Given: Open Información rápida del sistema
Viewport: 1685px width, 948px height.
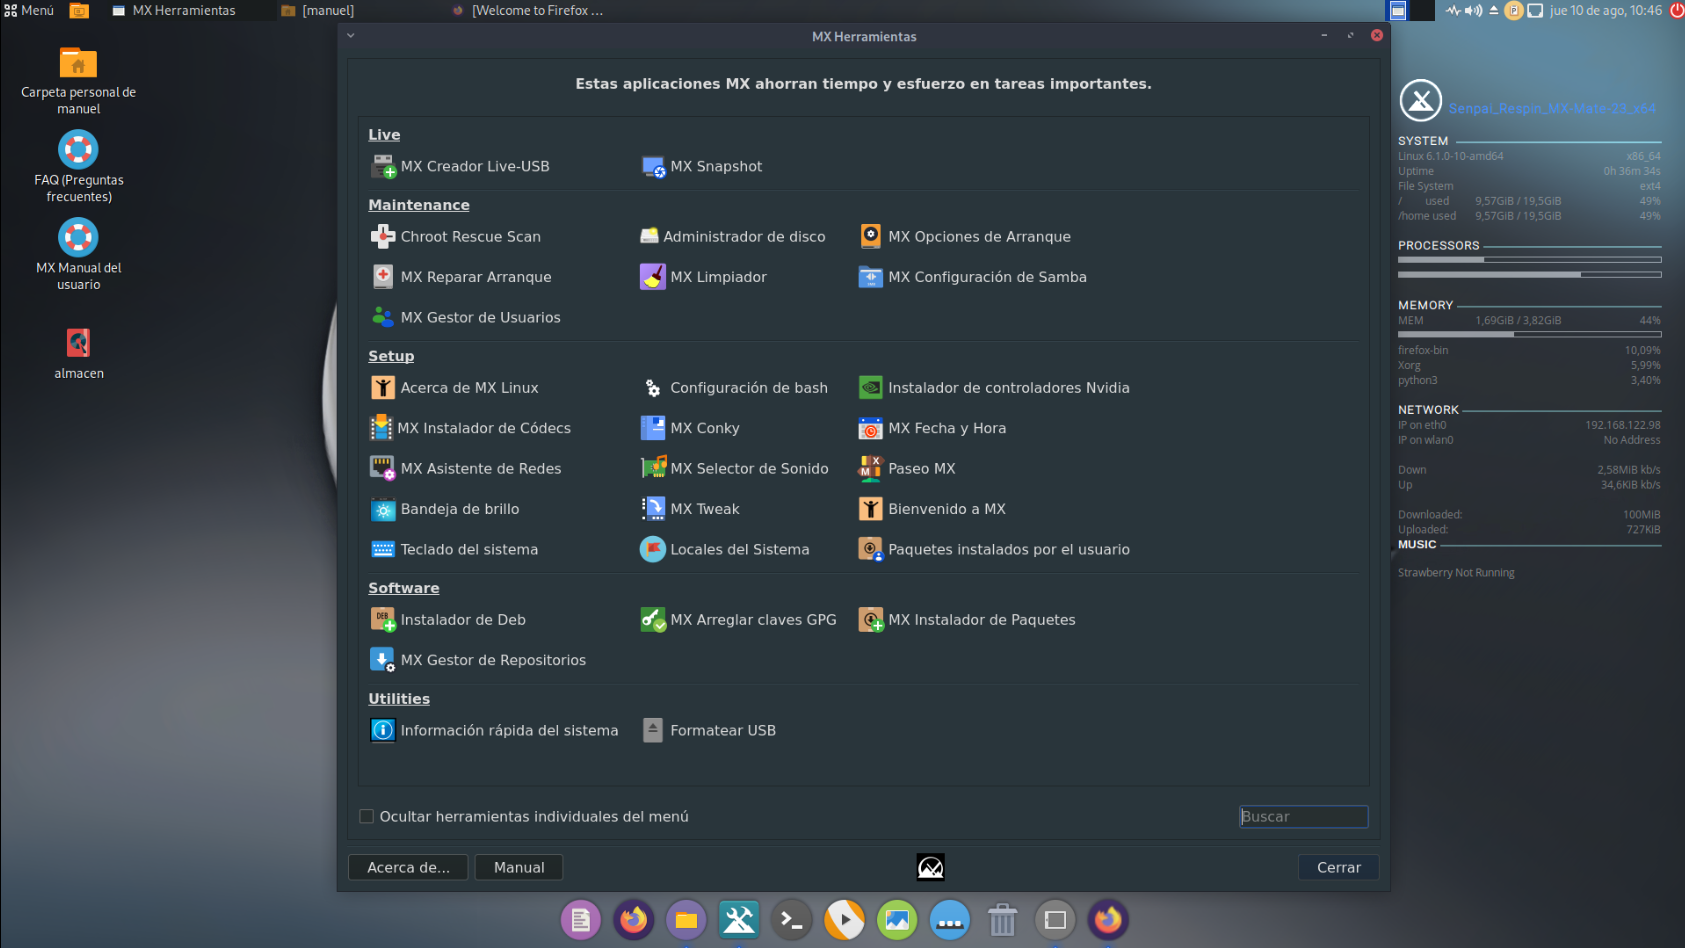Looking at the screenshot, I should 495,731.
